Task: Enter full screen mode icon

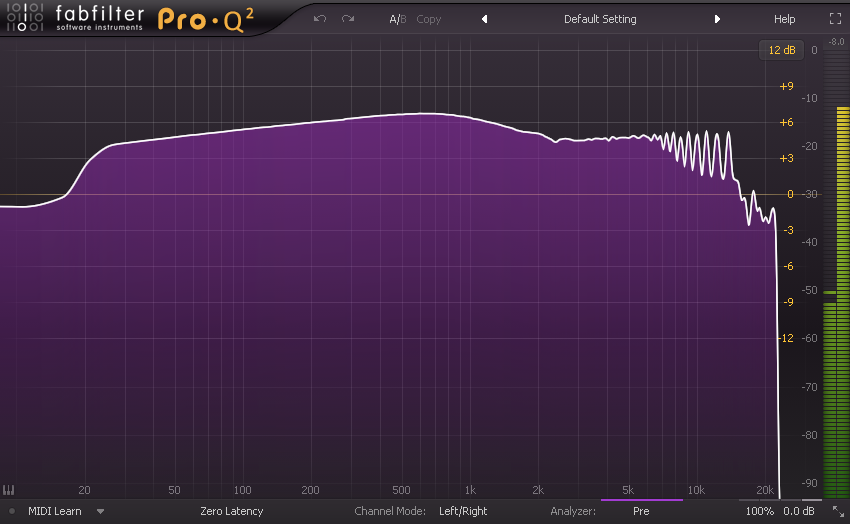Action: (x=835, y=18)
